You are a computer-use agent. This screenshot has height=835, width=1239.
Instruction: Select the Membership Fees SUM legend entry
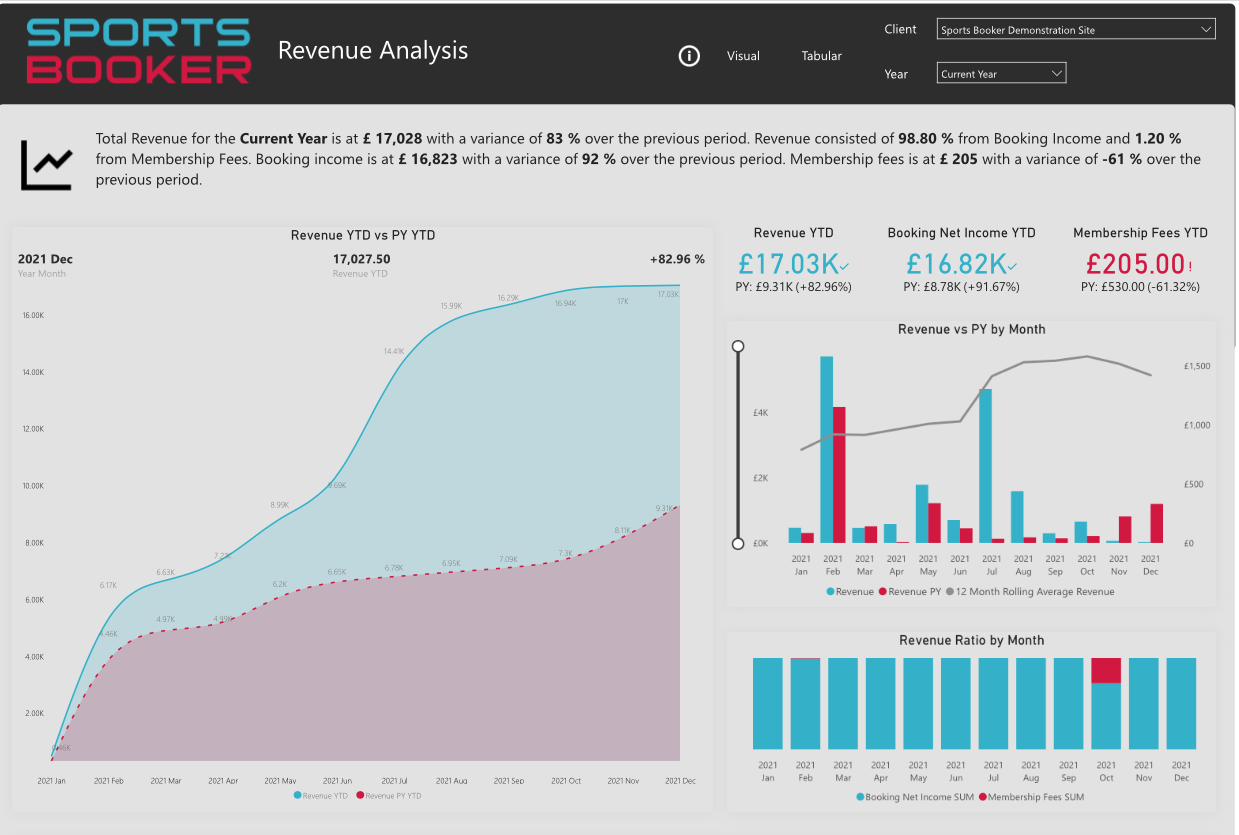[x=1032, y=797]
